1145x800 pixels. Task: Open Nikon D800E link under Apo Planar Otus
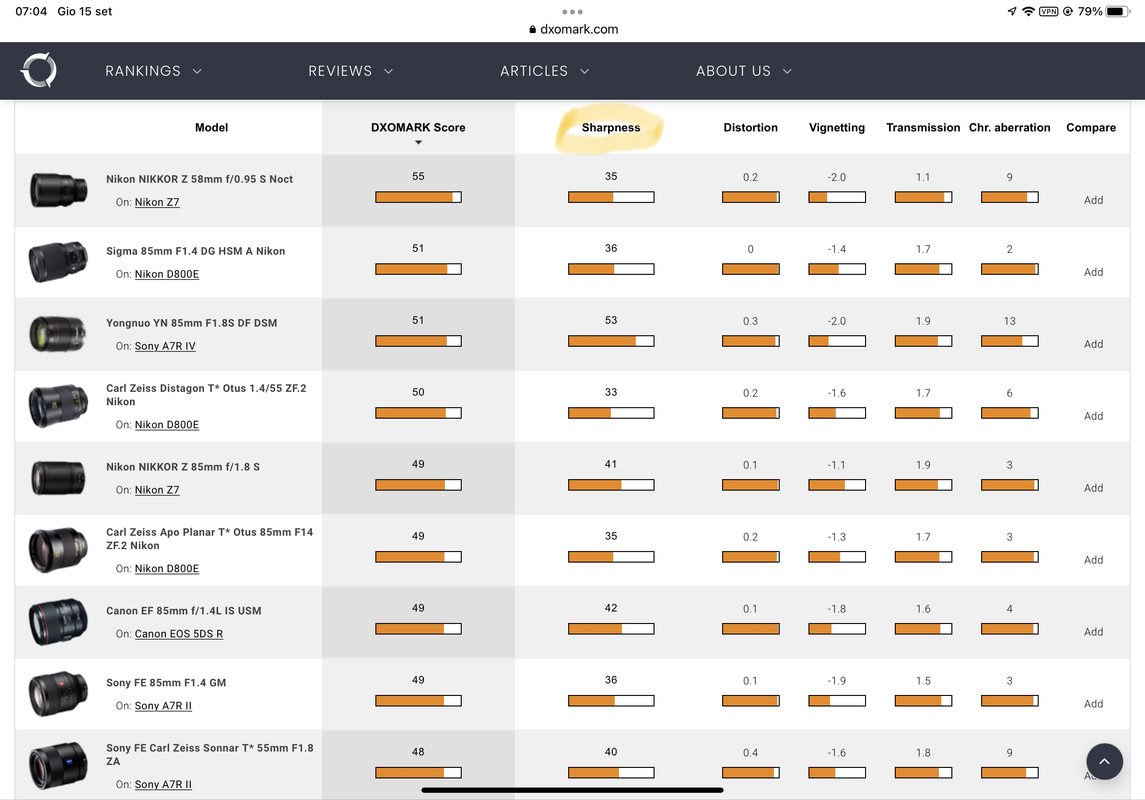pyautogui.click(x=166, y=568)
